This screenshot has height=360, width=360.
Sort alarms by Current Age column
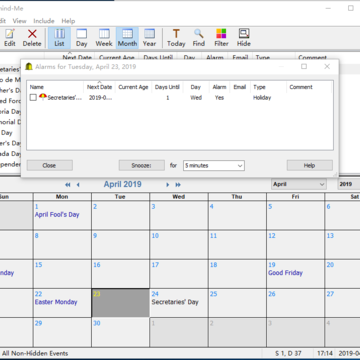click(x=133, y=87)
